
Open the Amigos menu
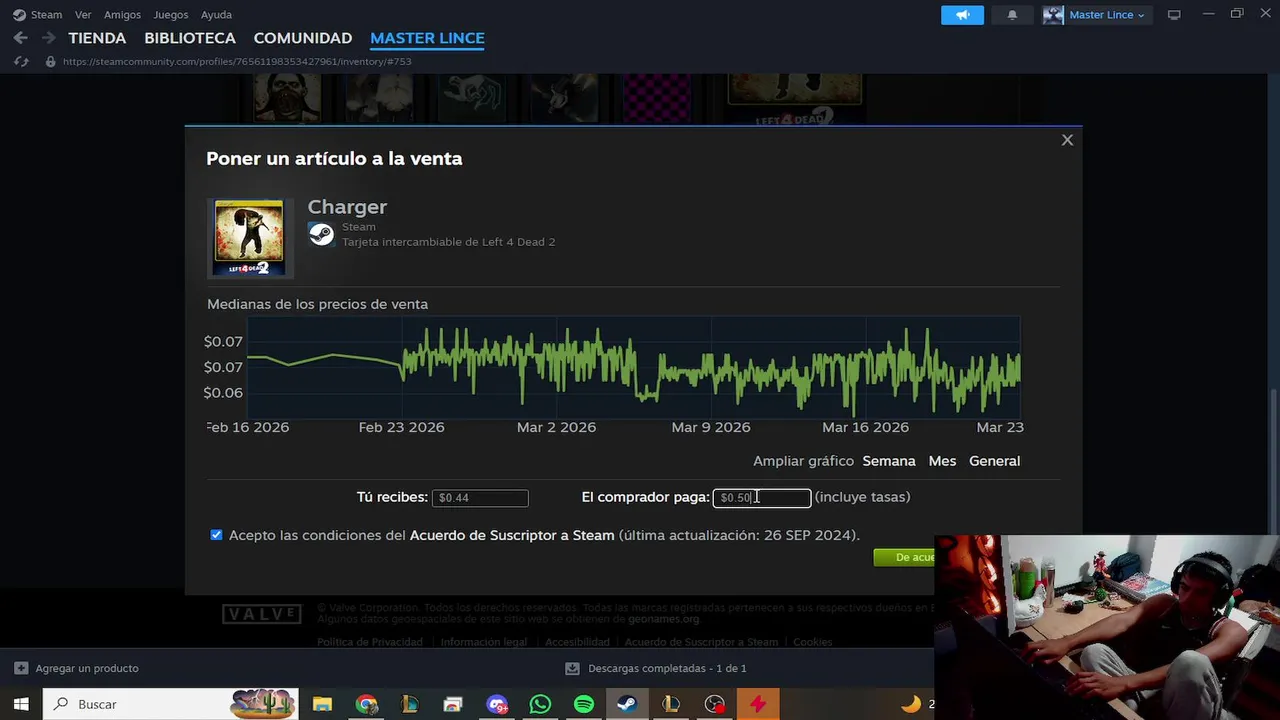(122, 15)
